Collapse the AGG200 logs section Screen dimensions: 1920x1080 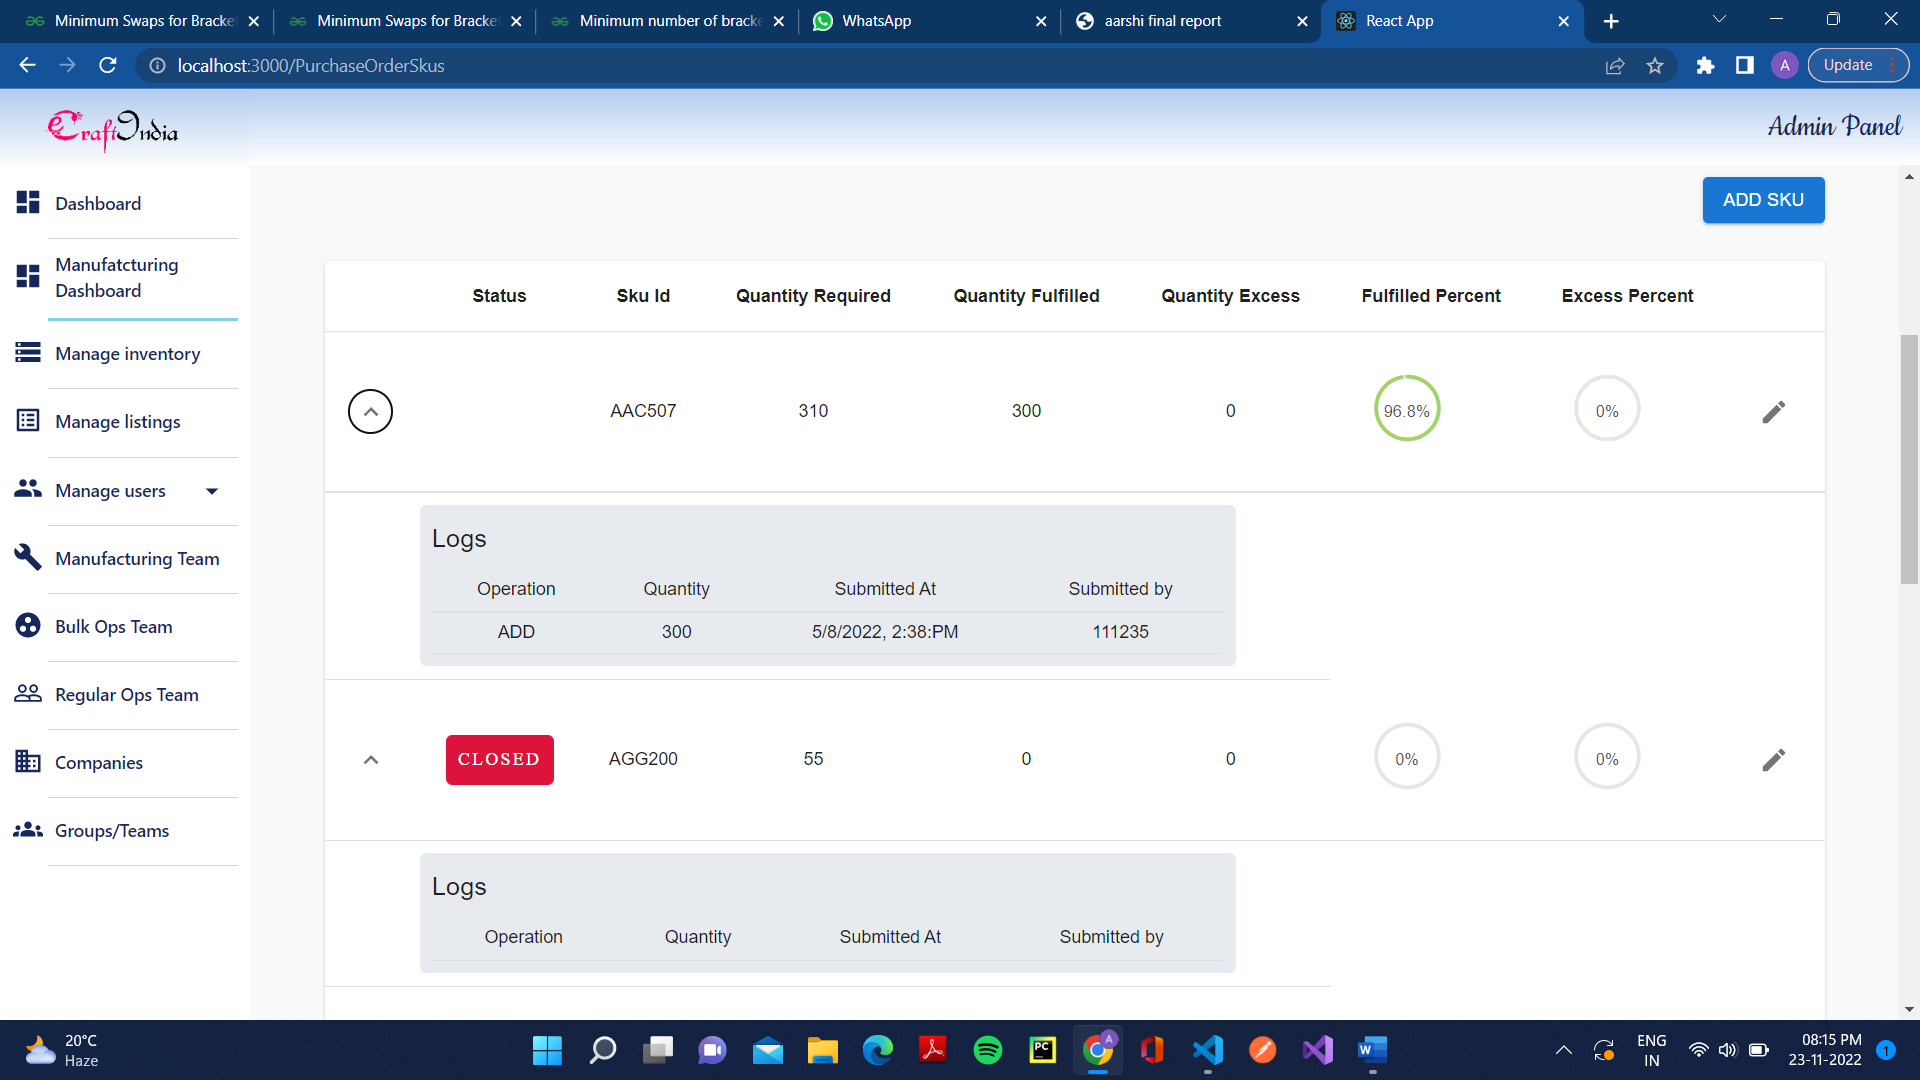tap(370, 759)
